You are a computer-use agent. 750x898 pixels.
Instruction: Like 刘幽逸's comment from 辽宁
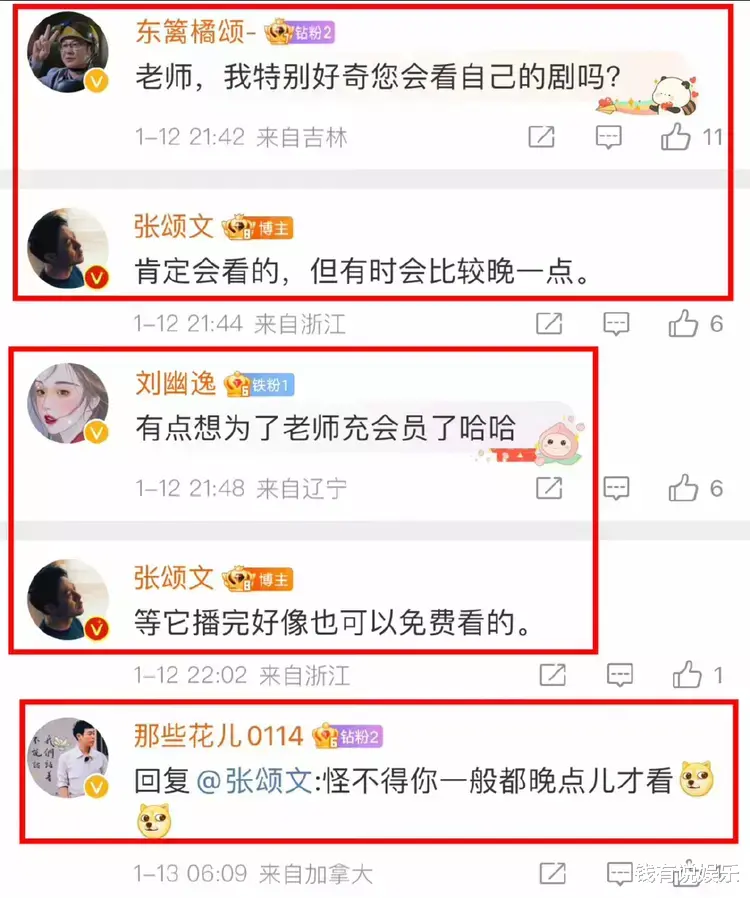(x=683, y=489)
